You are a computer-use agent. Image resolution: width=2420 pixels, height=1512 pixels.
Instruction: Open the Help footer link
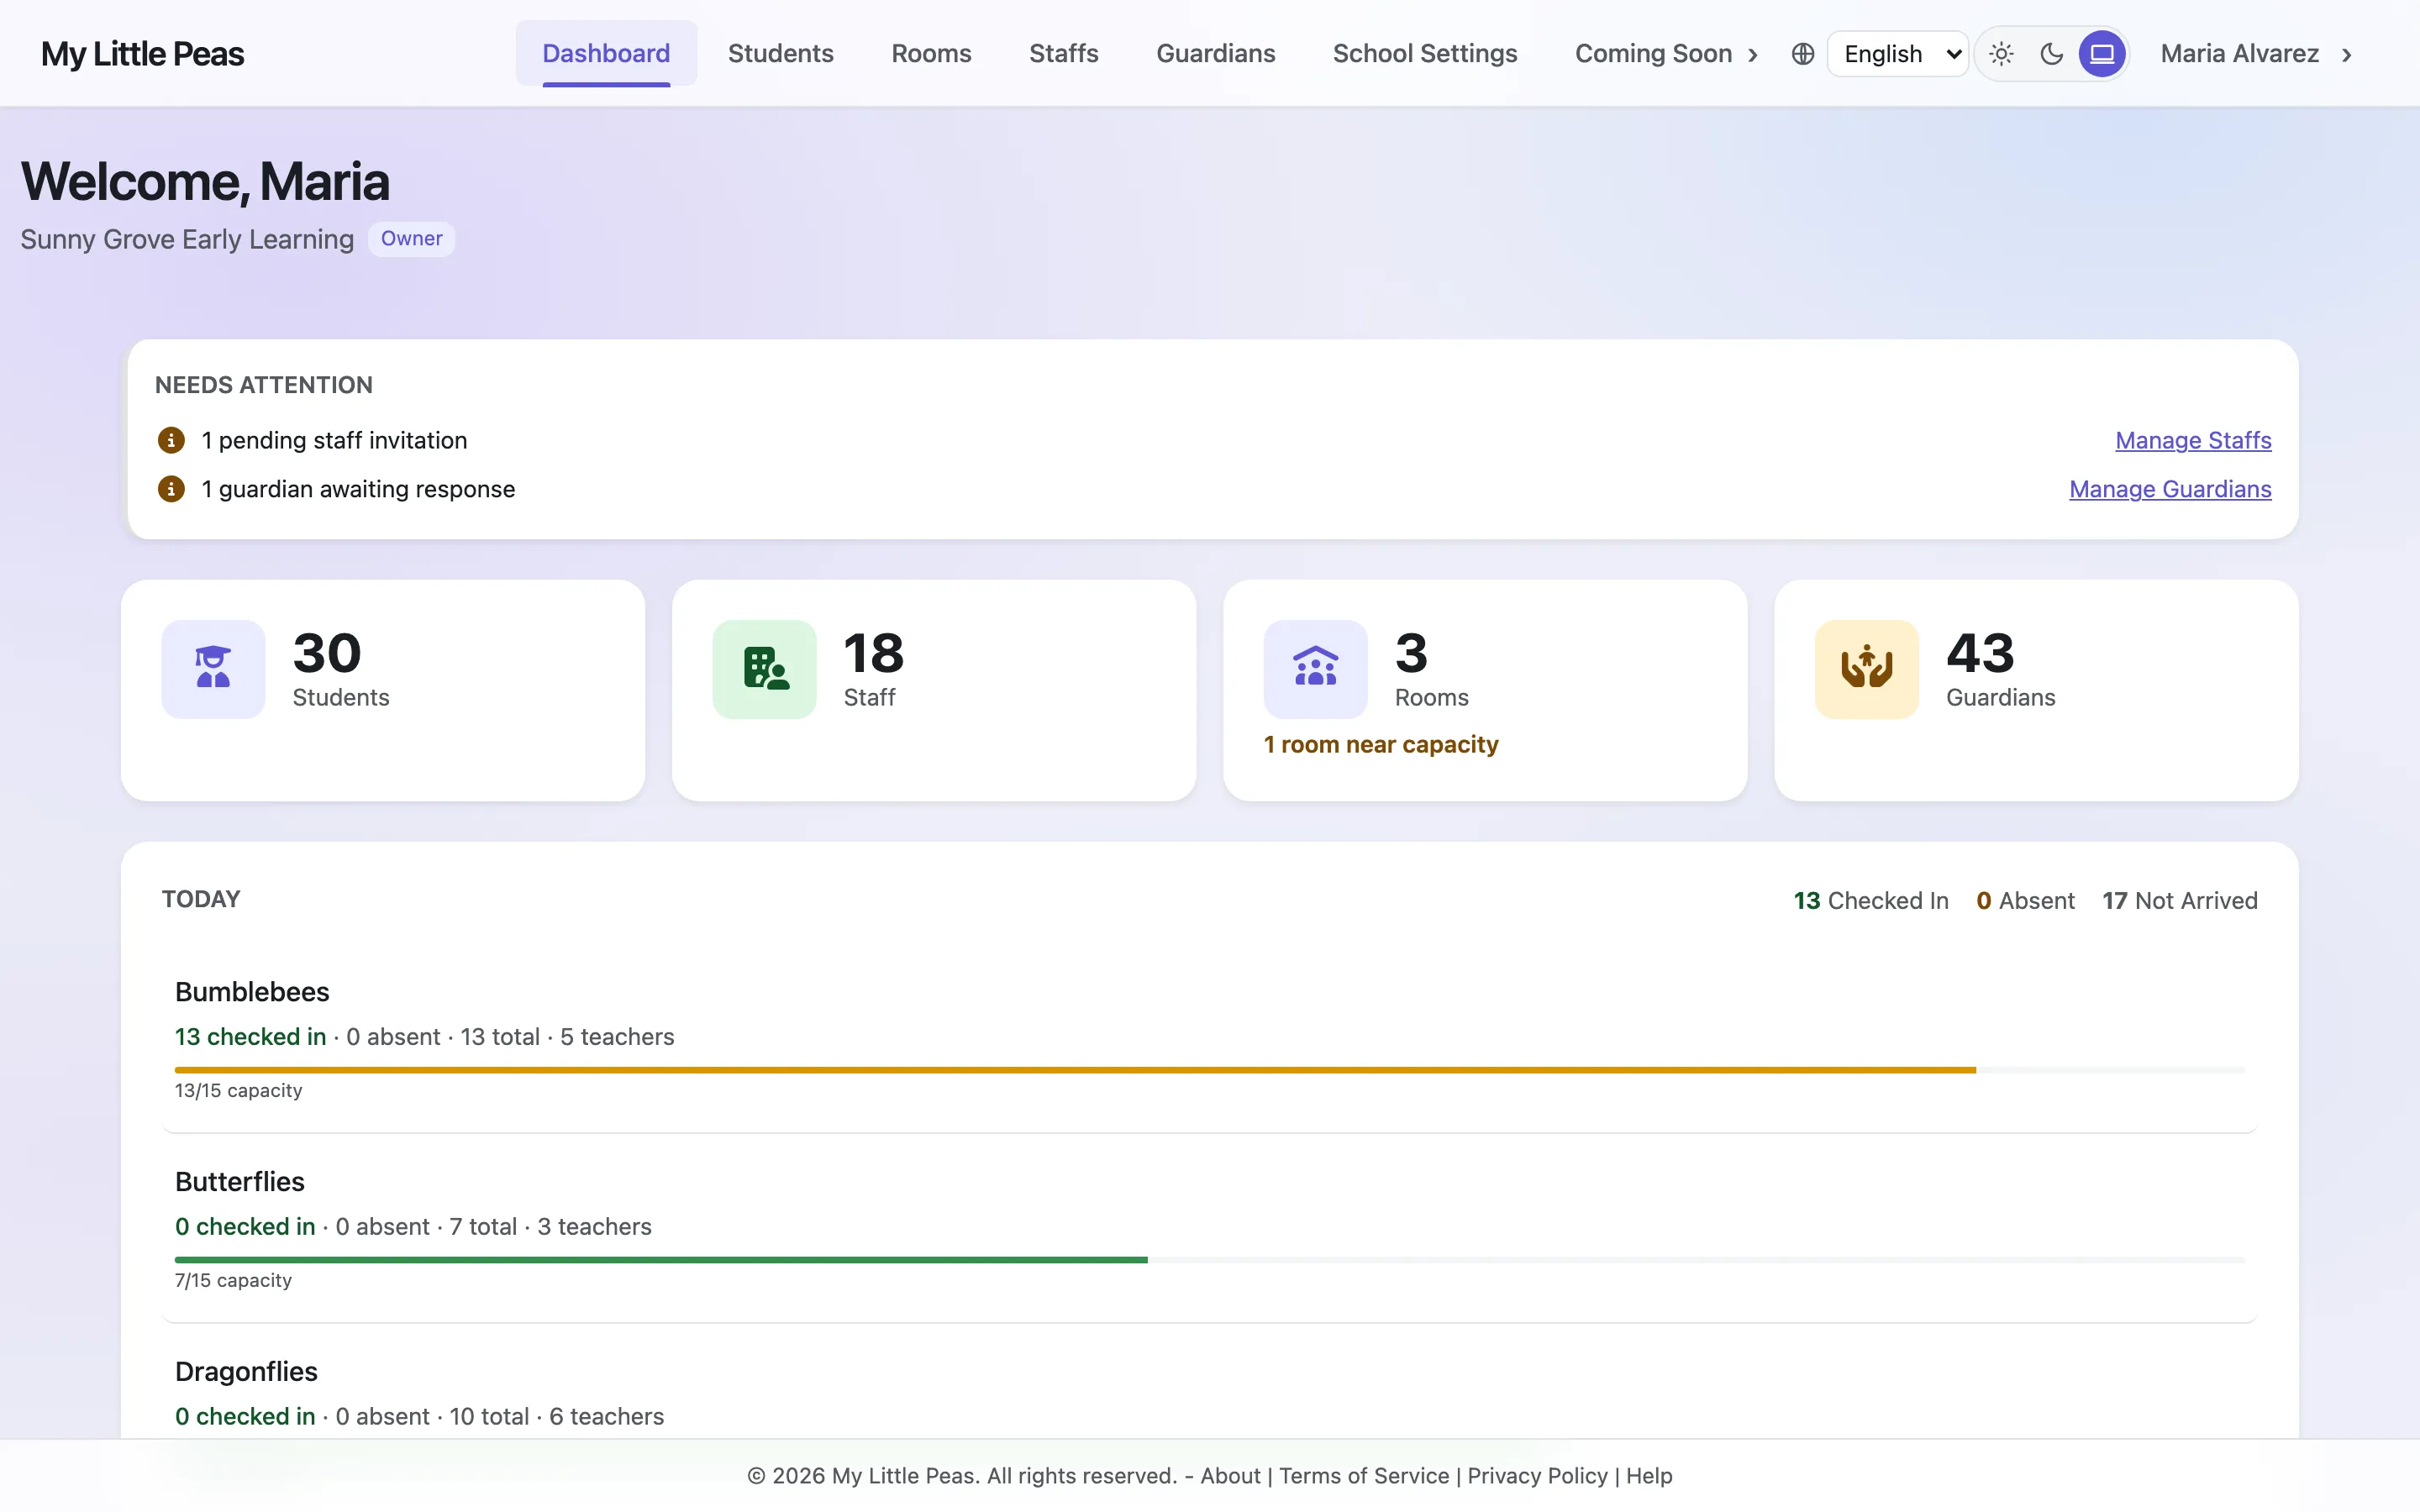pos(1649,1476)
